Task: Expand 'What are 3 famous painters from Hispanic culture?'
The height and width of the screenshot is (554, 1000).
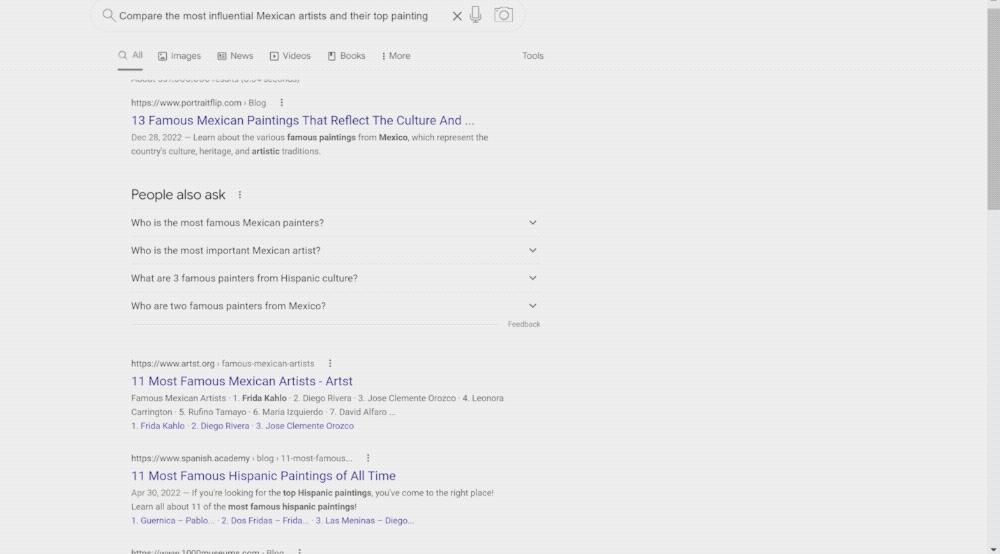Action: [532, 278]
